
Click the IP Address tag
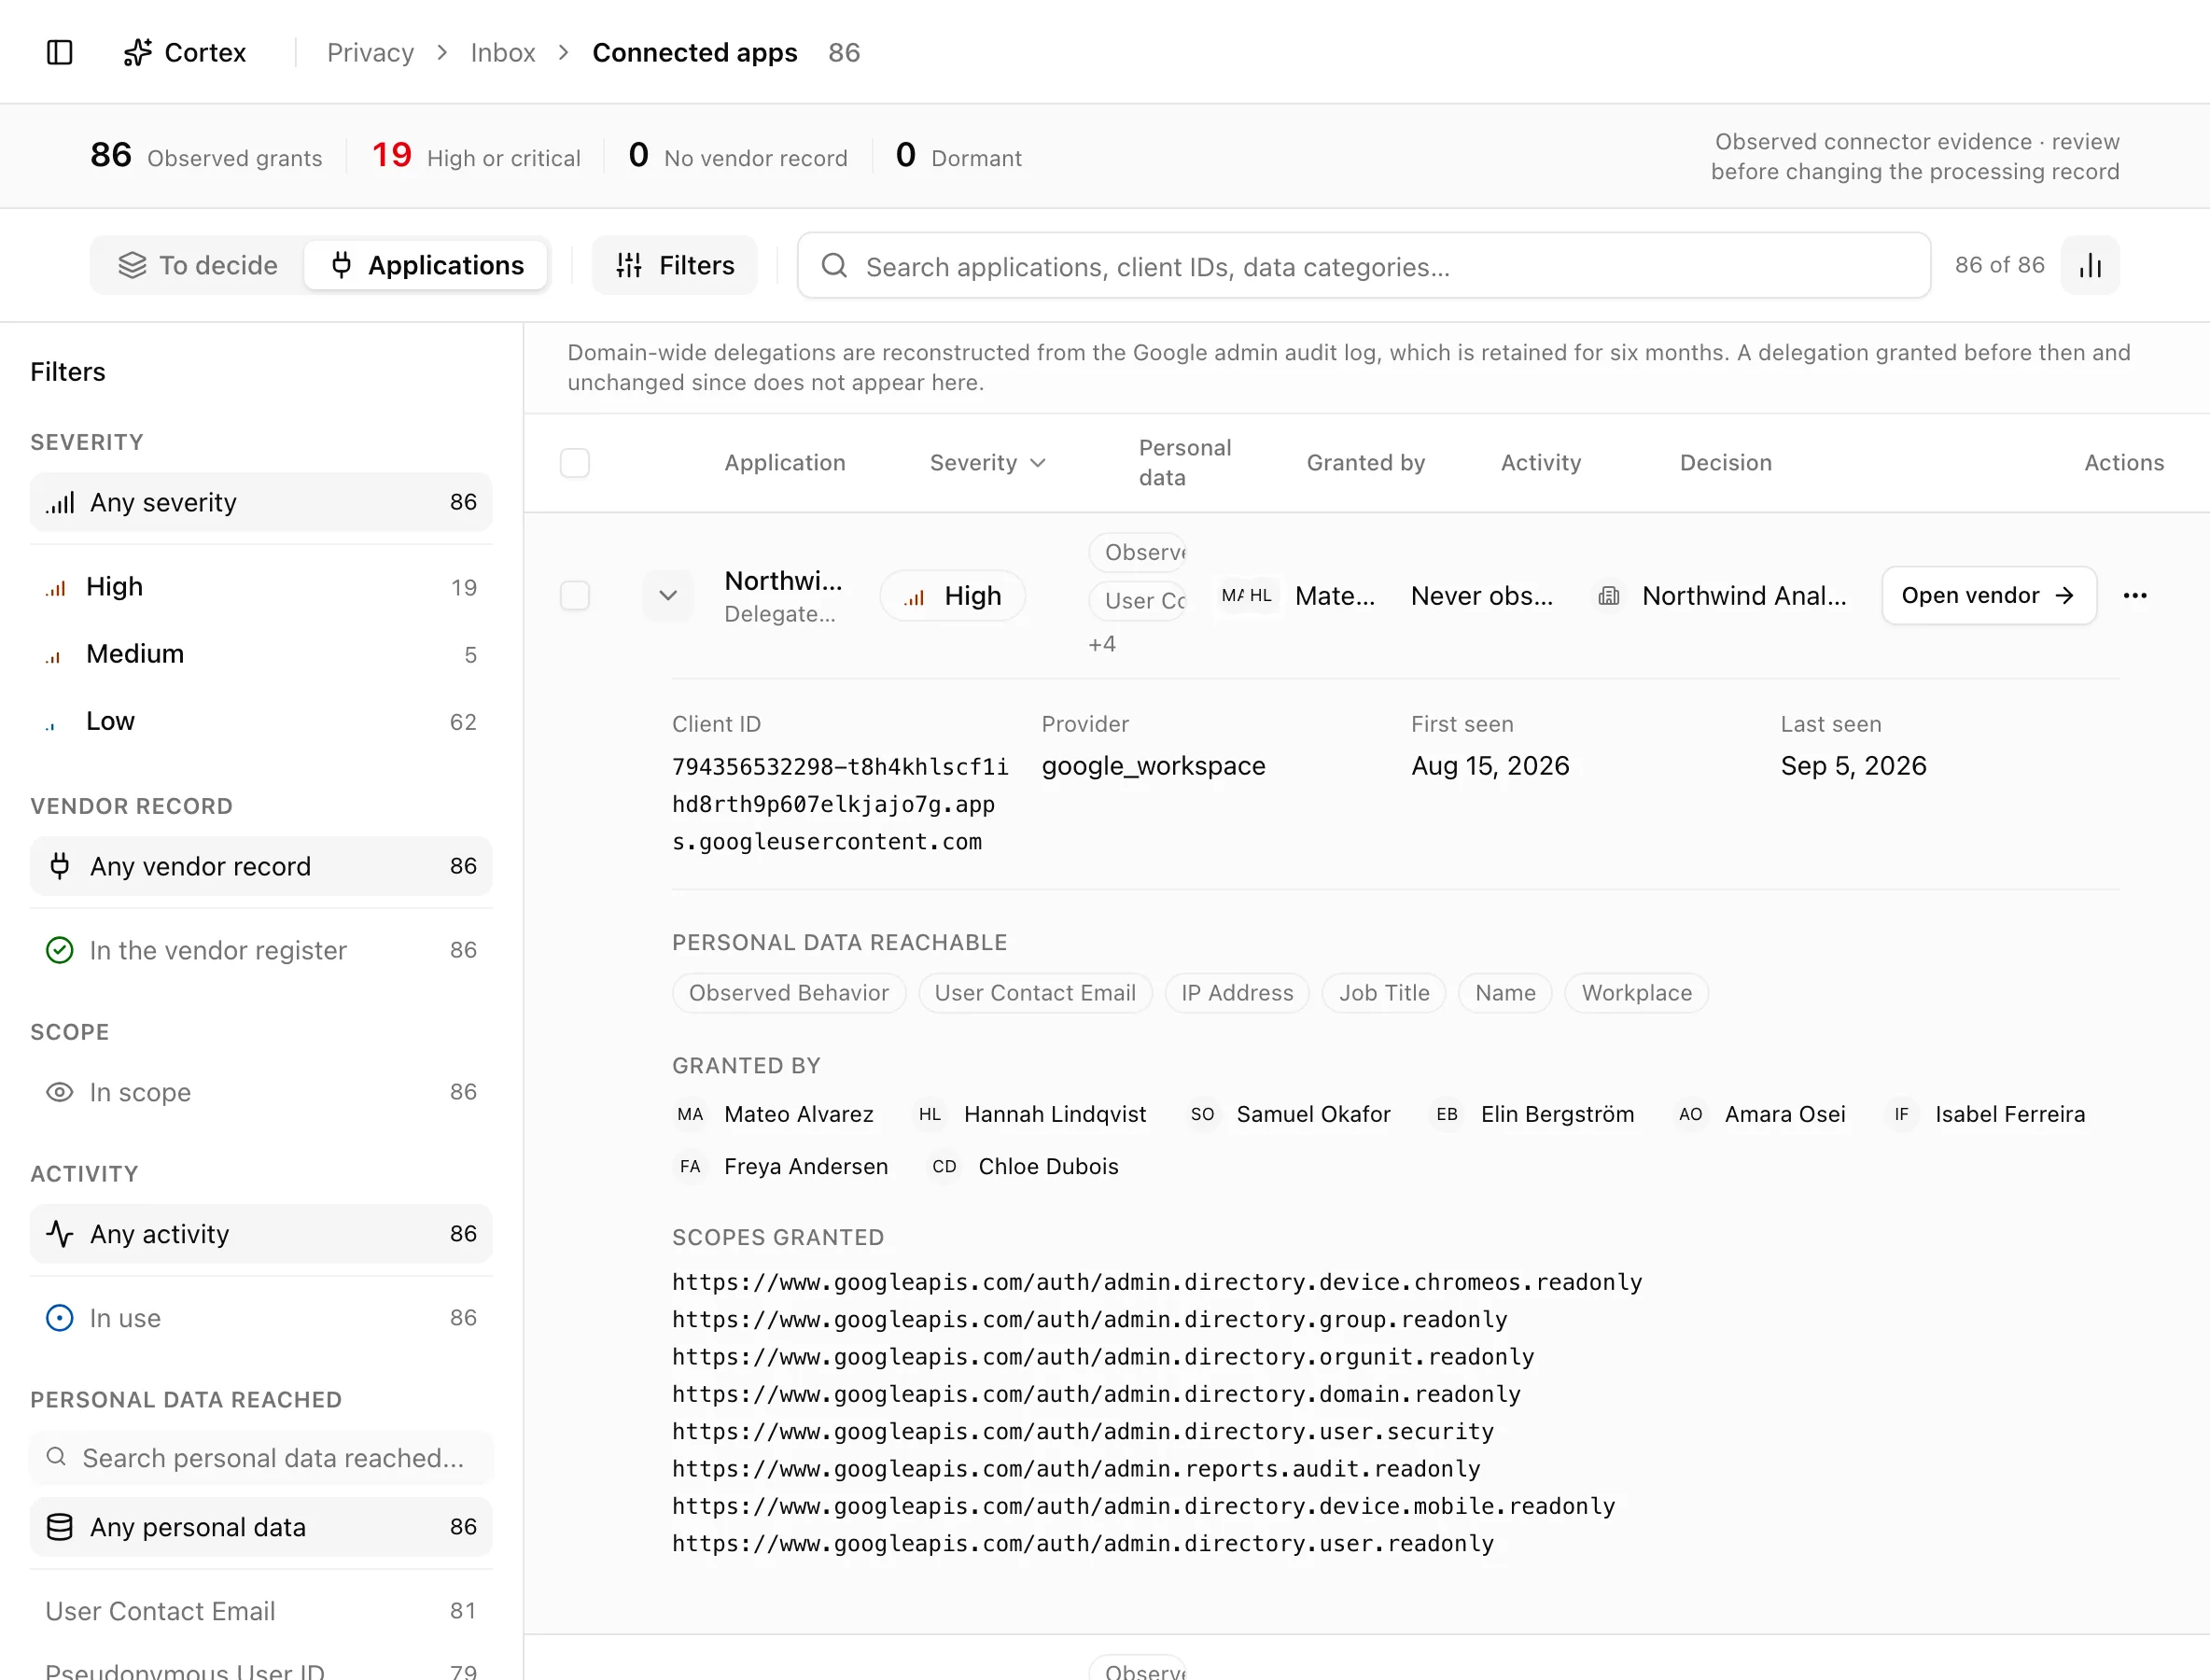(x=1237, y=993)
